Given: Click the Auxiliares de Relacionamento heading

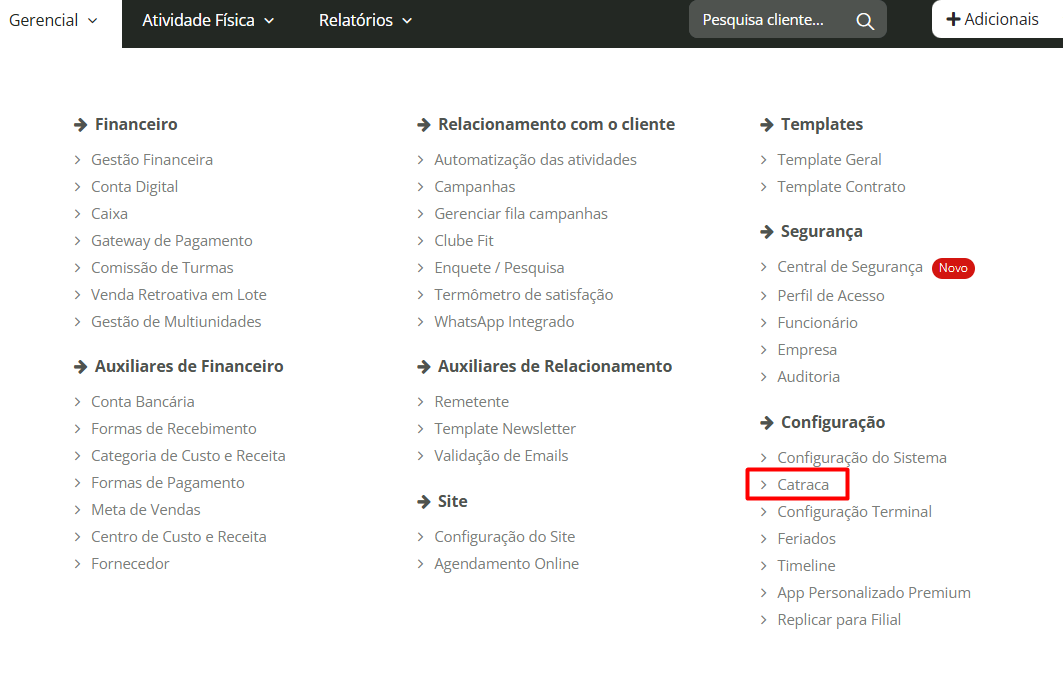Looking at the screenshot, I should point(555,367).
